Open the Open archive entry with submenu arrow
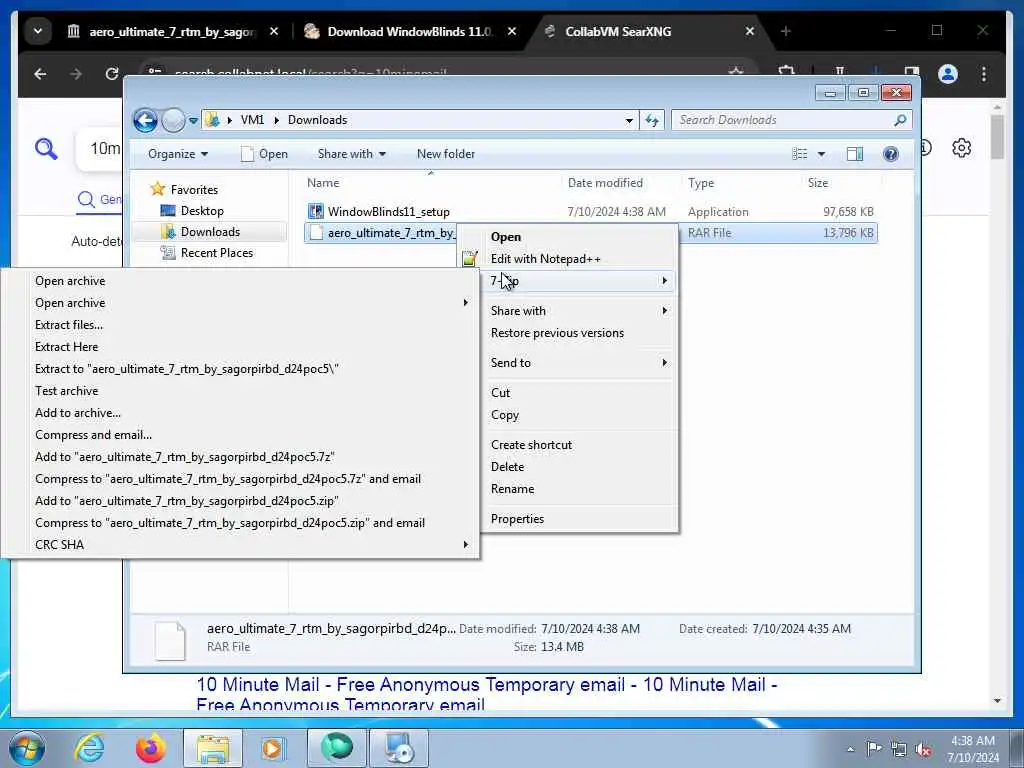The width and height of the screenshot is (1024, 768). coord(240,303)
